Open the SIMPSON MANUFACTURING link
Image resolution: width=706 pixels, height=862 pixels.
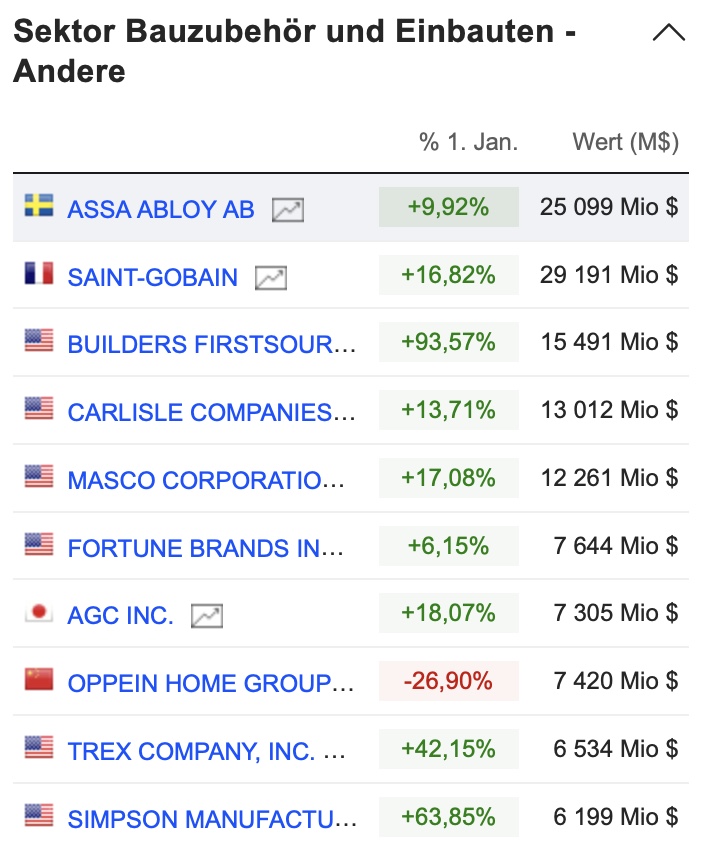pos(211,819)
